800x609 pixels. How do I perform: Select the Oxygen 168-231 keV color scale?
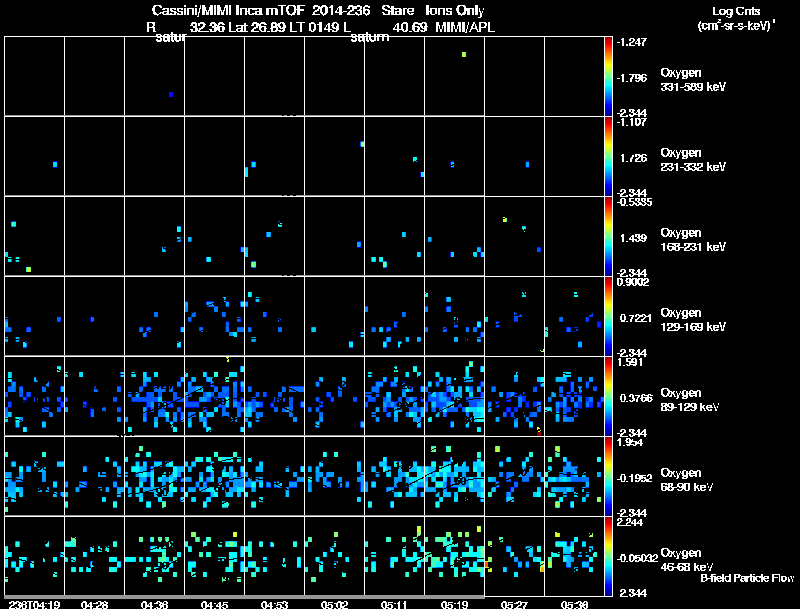click(609, 237)
